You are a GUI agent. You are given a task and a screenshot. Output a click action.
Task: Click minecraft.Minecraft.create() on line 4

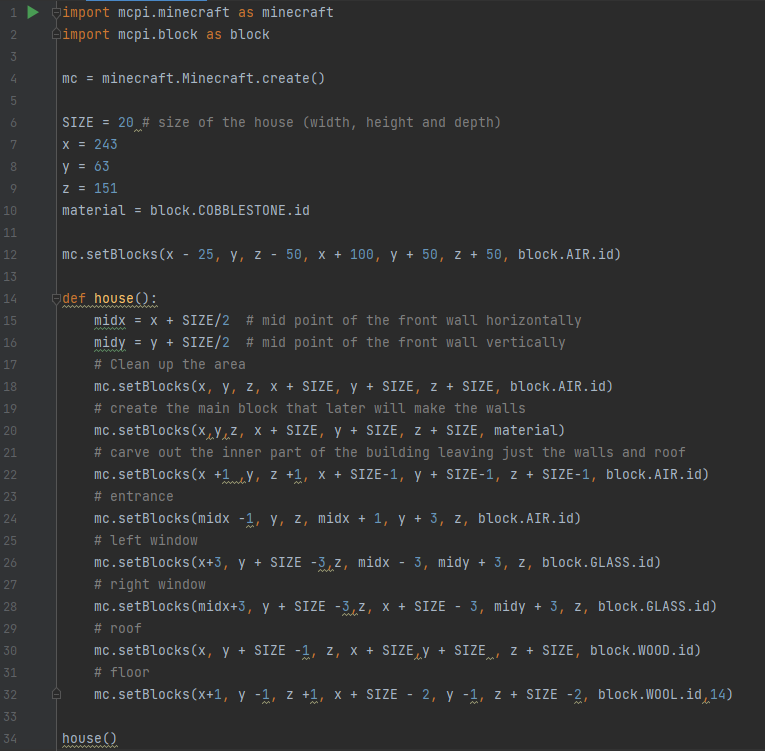coord(213,78)
